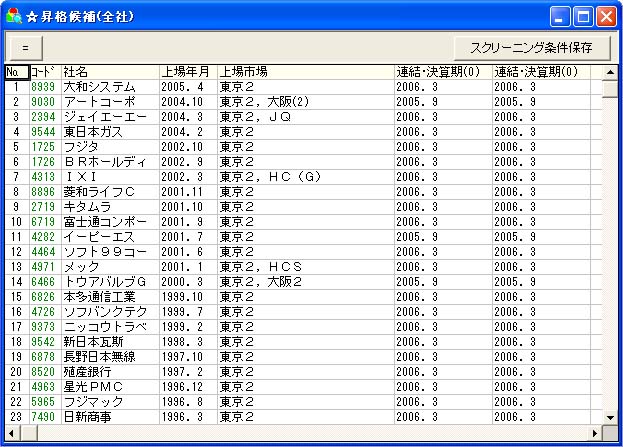Maximize the 昇格候補 window
This screenshot has width=623, height=447.
click(584, 16)
